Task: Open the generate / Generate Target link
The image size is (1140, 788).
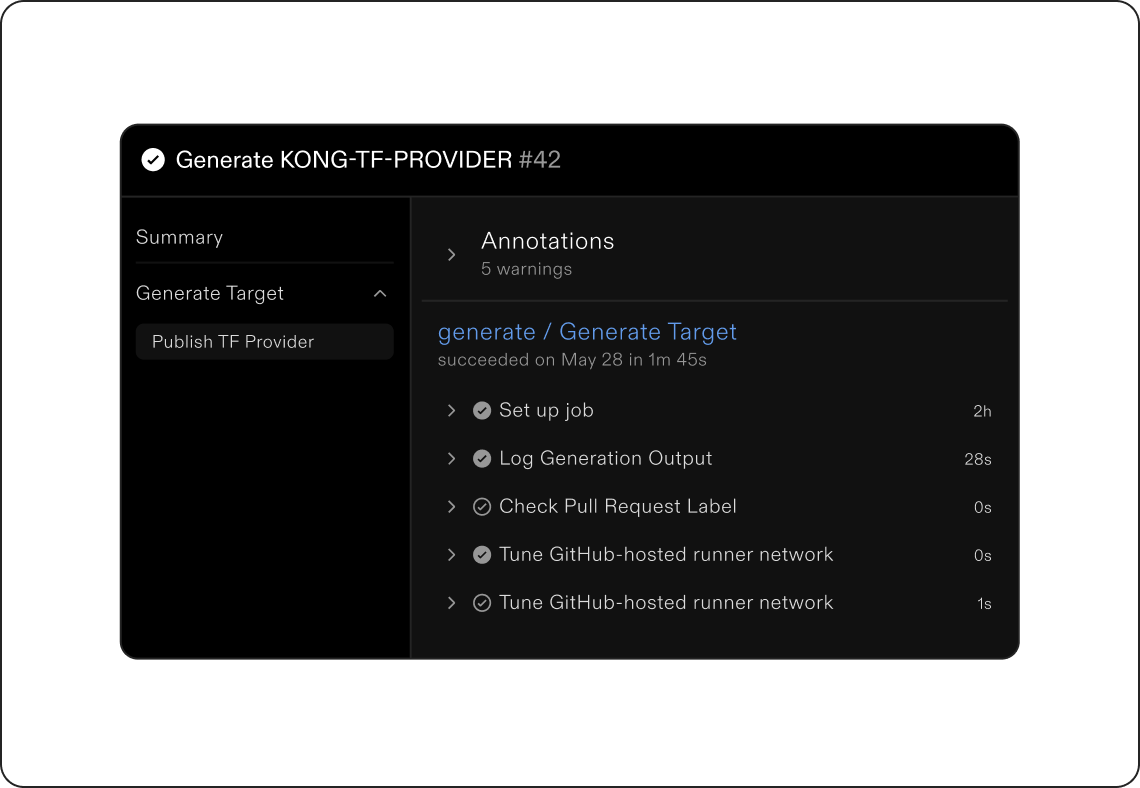Action: point(587,332)
